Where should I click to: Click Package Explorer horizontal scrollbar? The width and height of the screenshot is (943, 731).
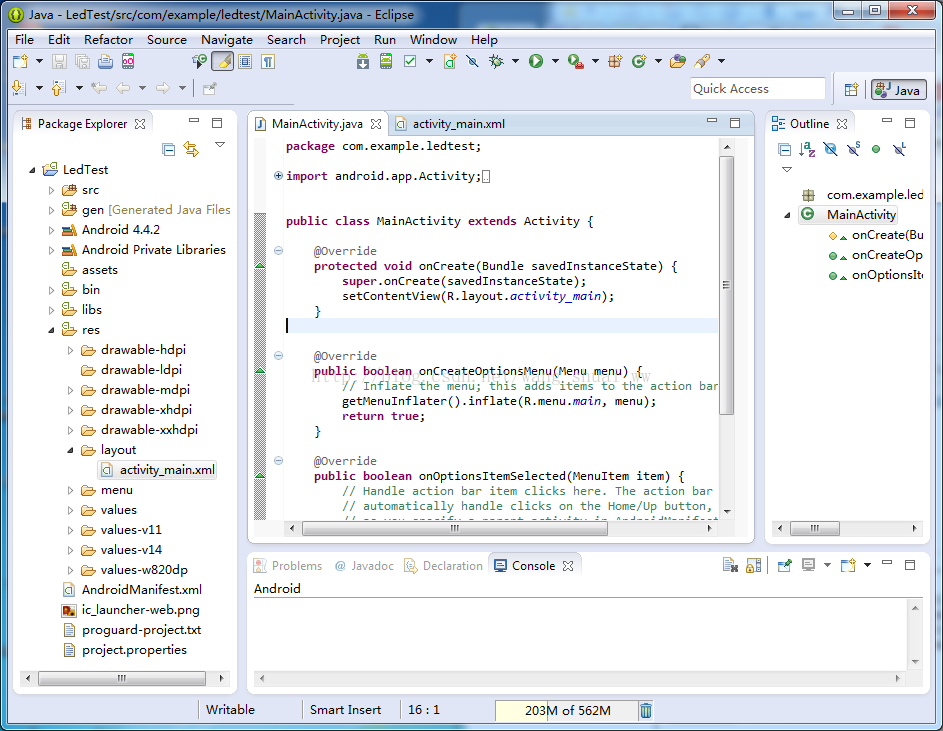tap(124, 678)
